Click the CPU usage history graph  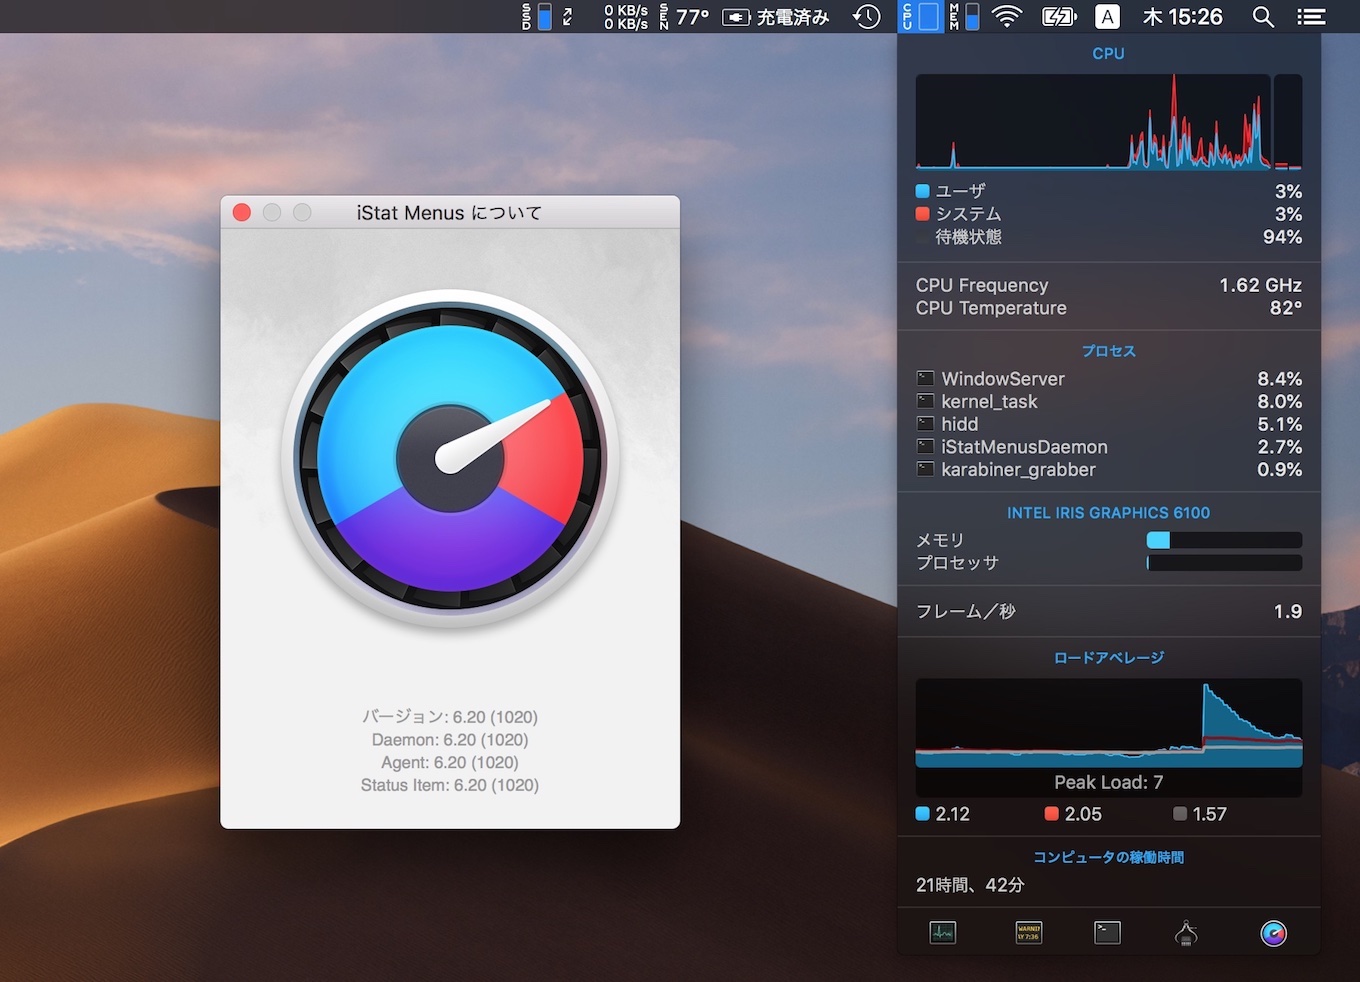click(x=1093, y=121)
